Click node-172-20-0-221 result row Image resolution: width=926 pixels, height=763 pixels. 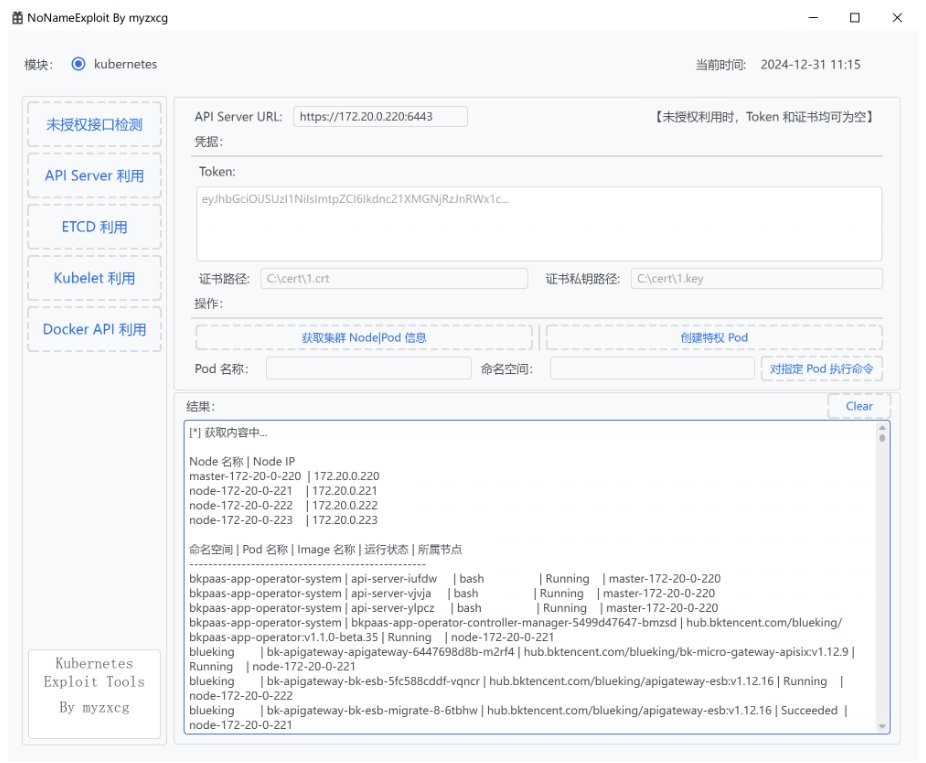click(283, 491)
